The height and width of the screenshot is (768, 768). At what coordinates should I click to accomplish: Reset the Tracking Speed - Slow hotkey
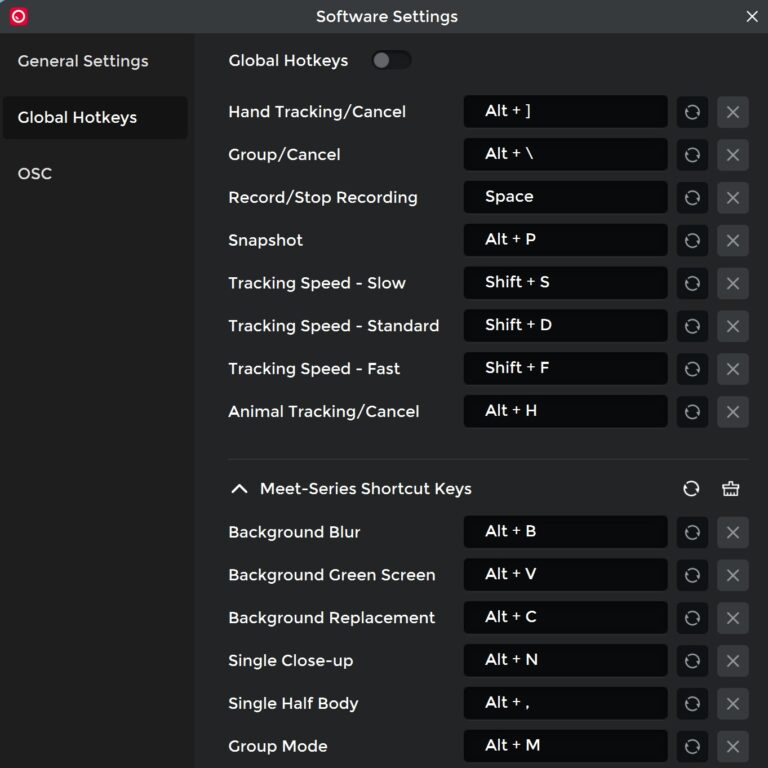[692, 284]
